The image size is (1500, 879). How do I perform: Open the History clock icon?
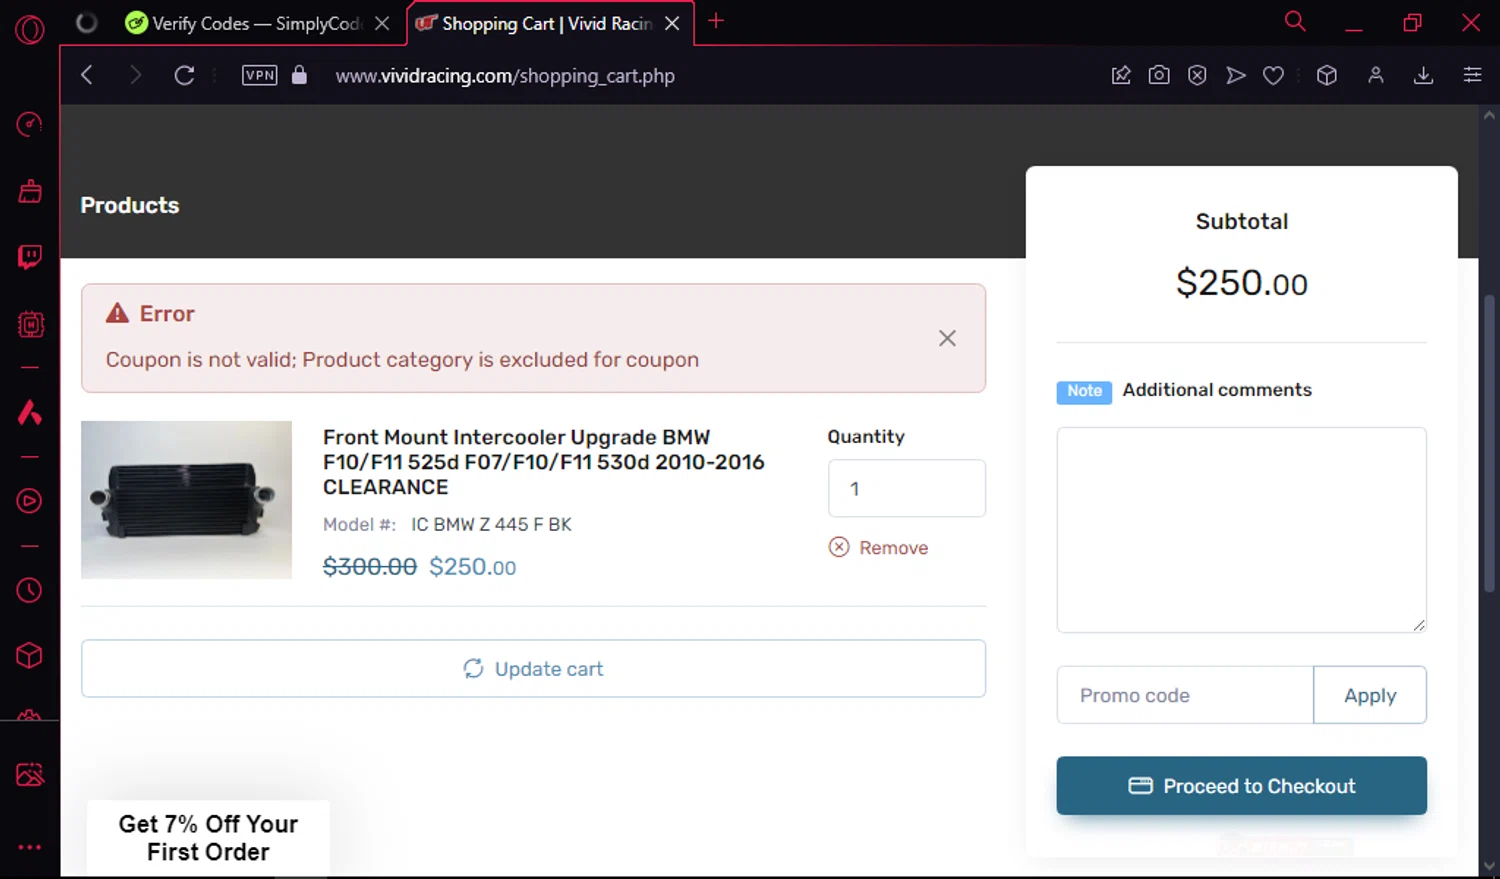pos(30,590)
